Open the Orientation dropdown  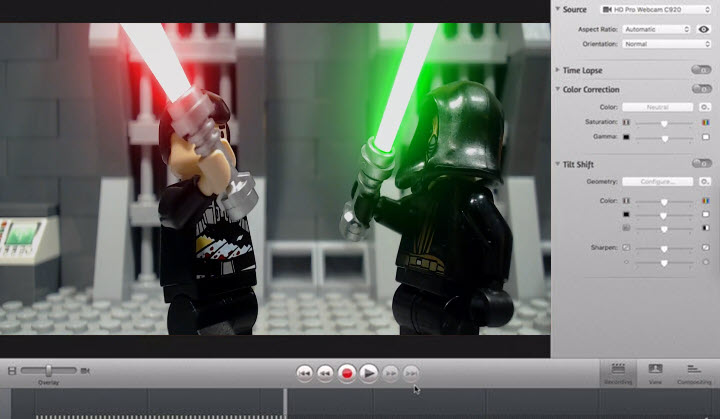point(667,44)
